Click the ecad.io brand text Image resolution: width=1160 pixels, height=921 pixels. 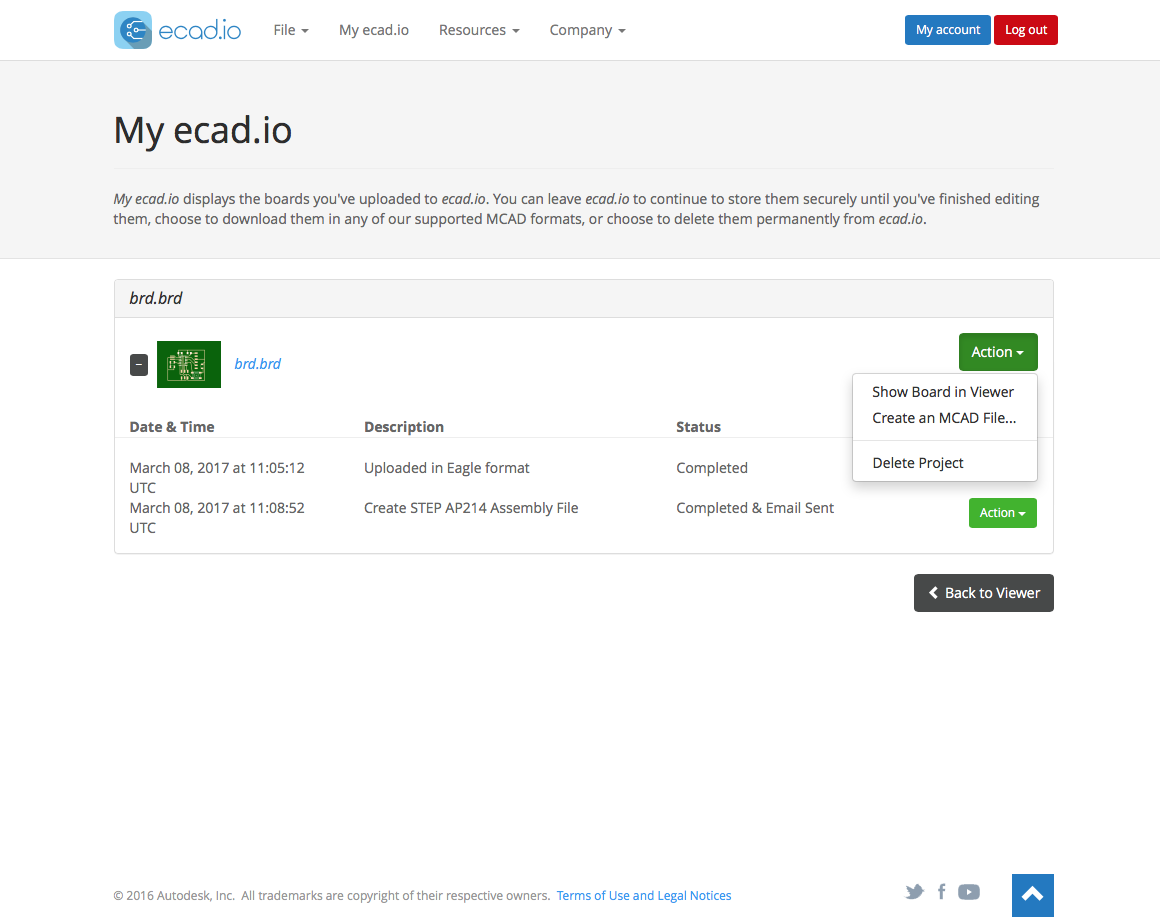coord(200,30)
